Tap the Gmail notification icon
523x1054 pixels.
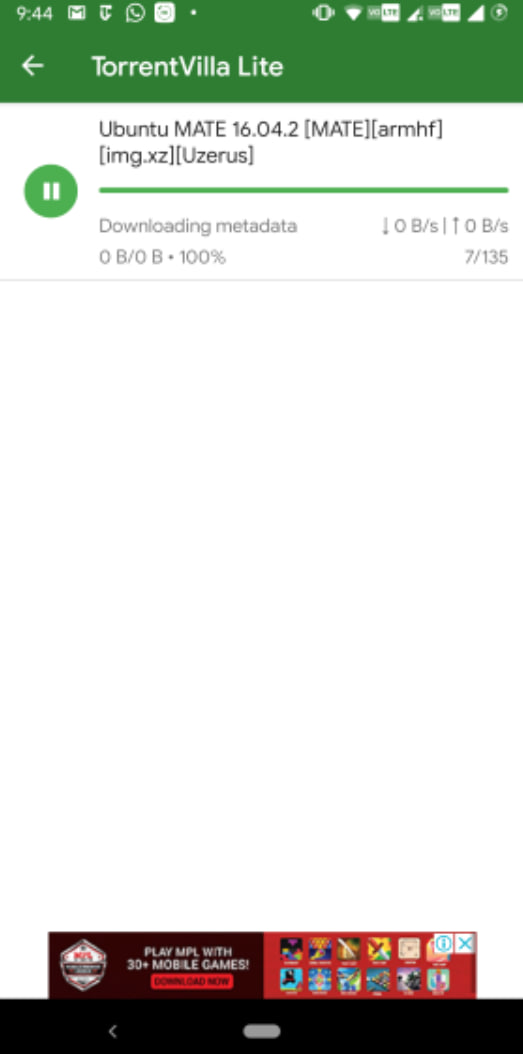coord(77,13)
